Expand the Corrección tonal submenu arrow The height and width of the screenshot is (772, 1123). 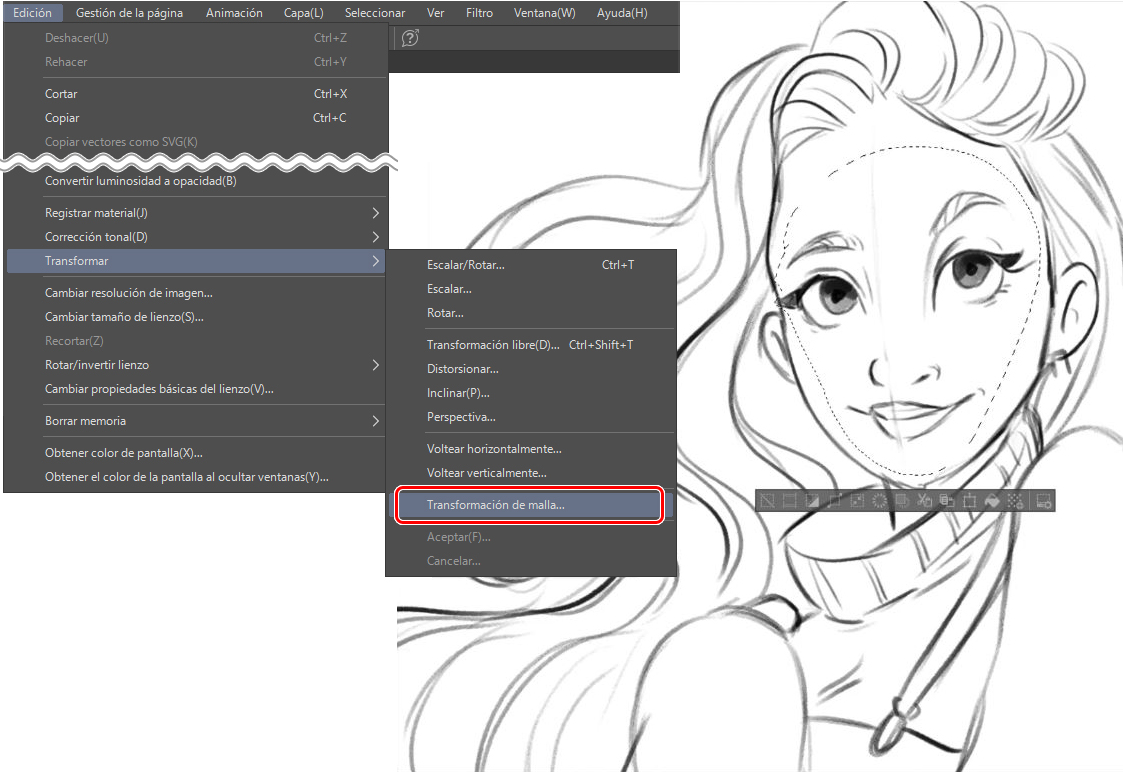[376, 237]
